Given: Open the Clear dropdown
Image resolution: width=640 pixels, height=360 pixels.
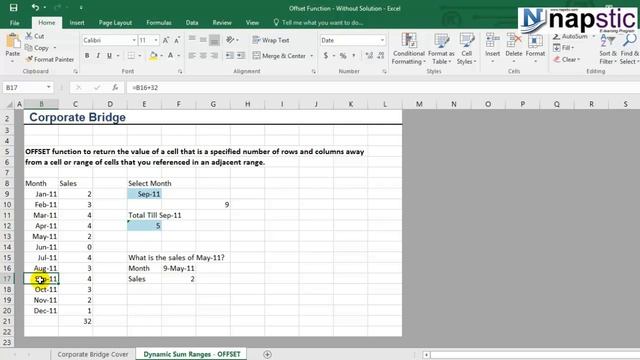Looking at the screenshot, I should coord(567,60).
